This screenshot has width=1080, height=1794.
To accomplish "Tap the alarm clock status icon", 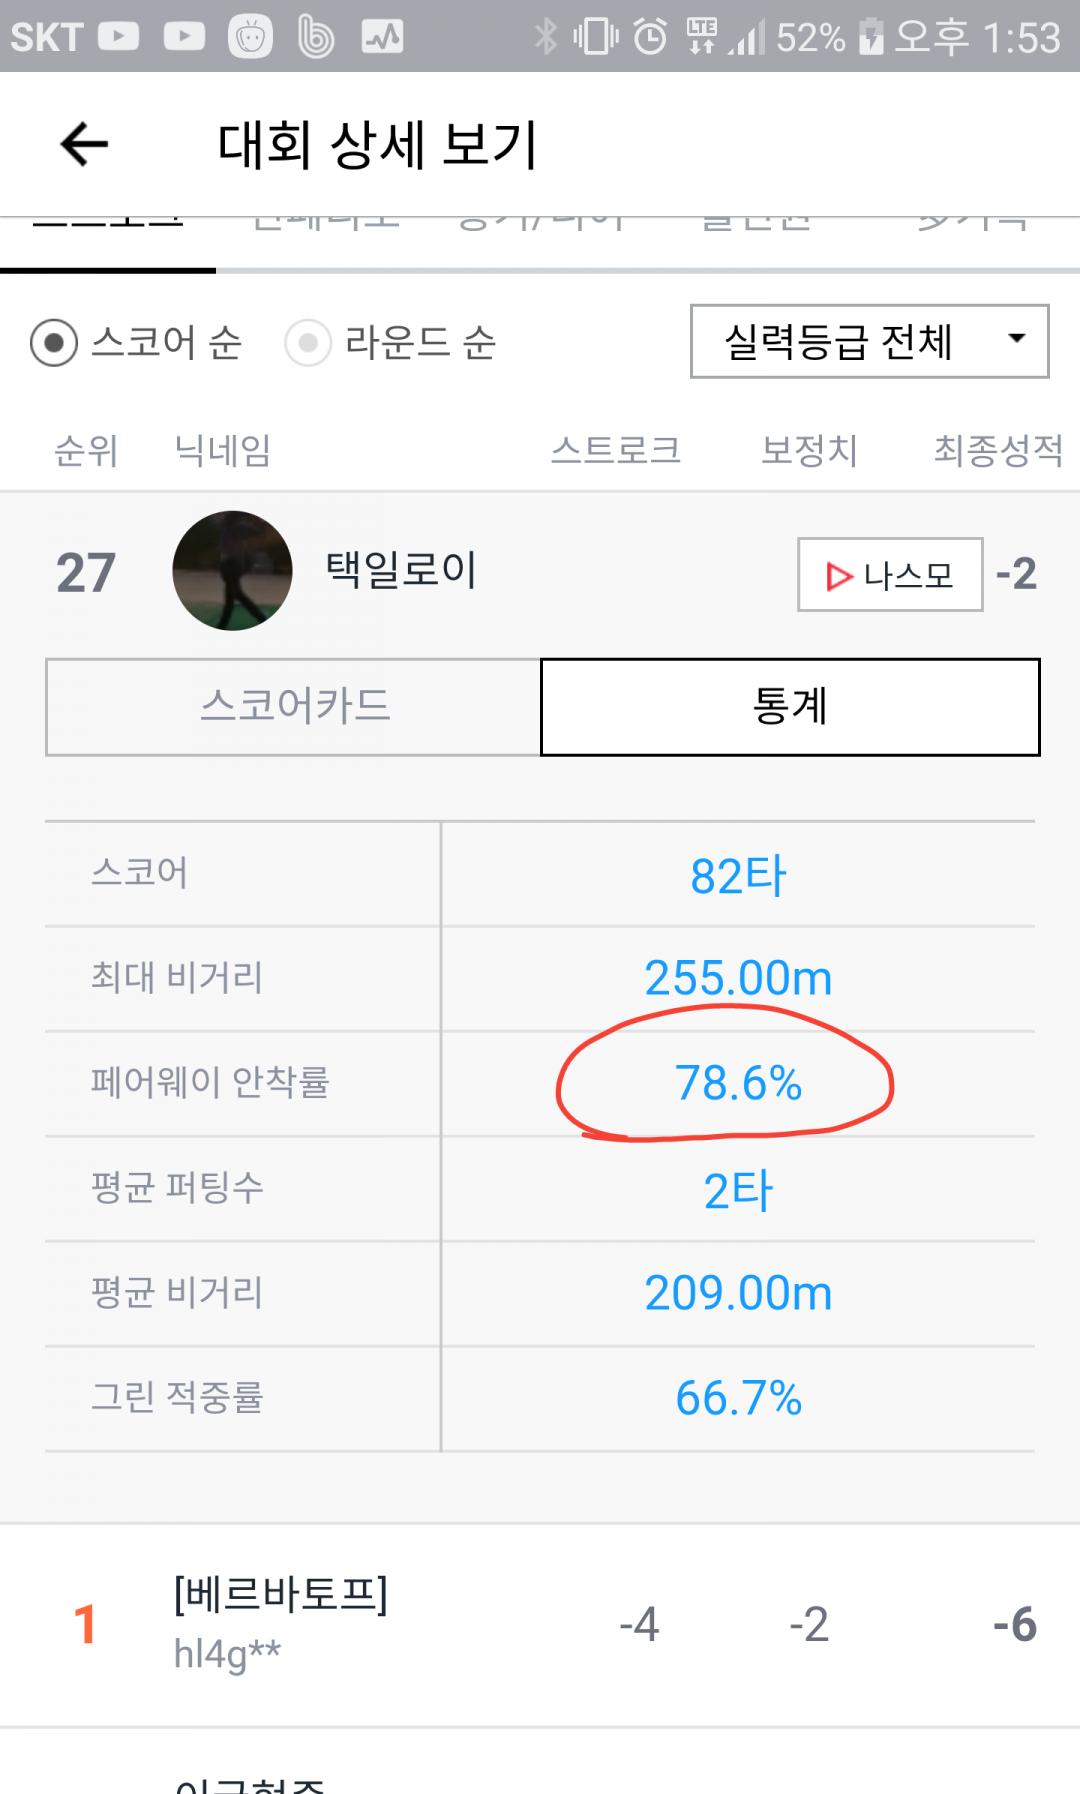I will (x=650, y=38).
